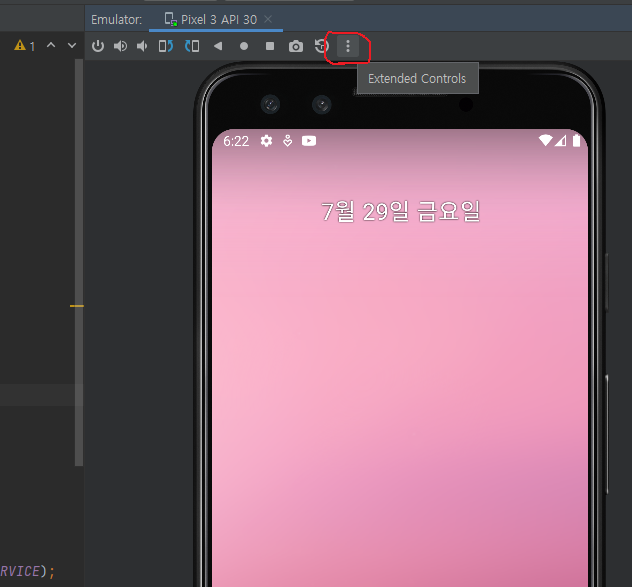Lower emulator volume with Volume Down icon

pos(141,46)
